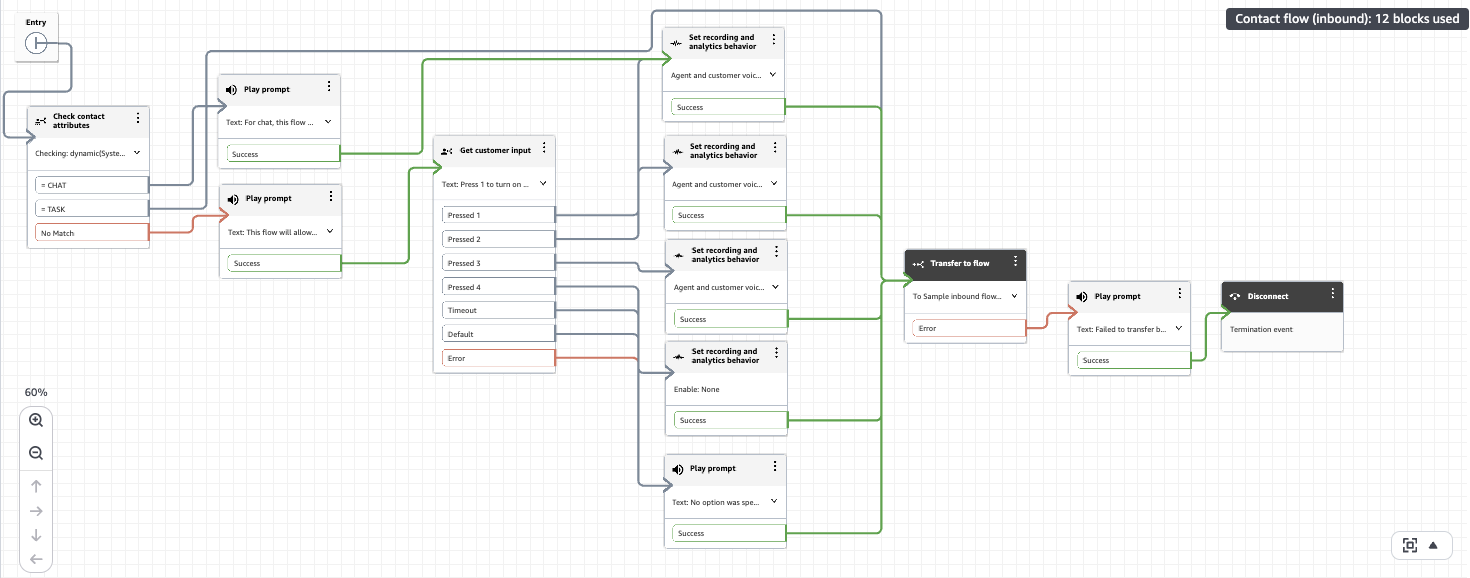Click the fit-to-screen canvas icon
The image size is (1470, 578).
click(x=1410, y=545)
